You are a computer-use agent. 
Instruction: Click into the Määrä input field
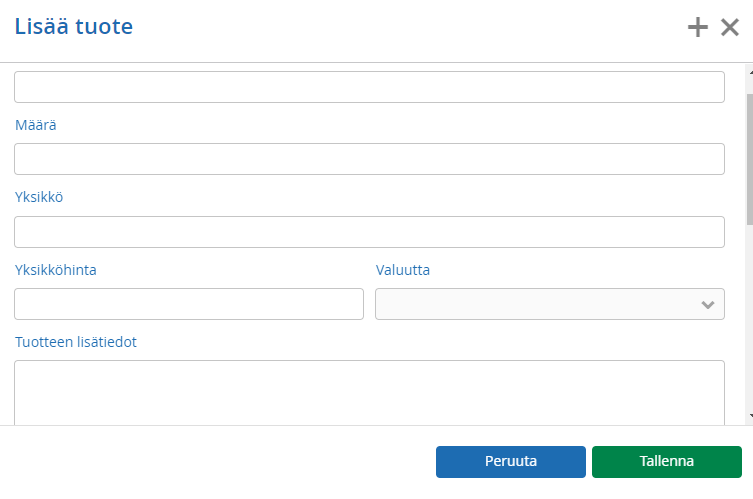(x=369, y=159)
